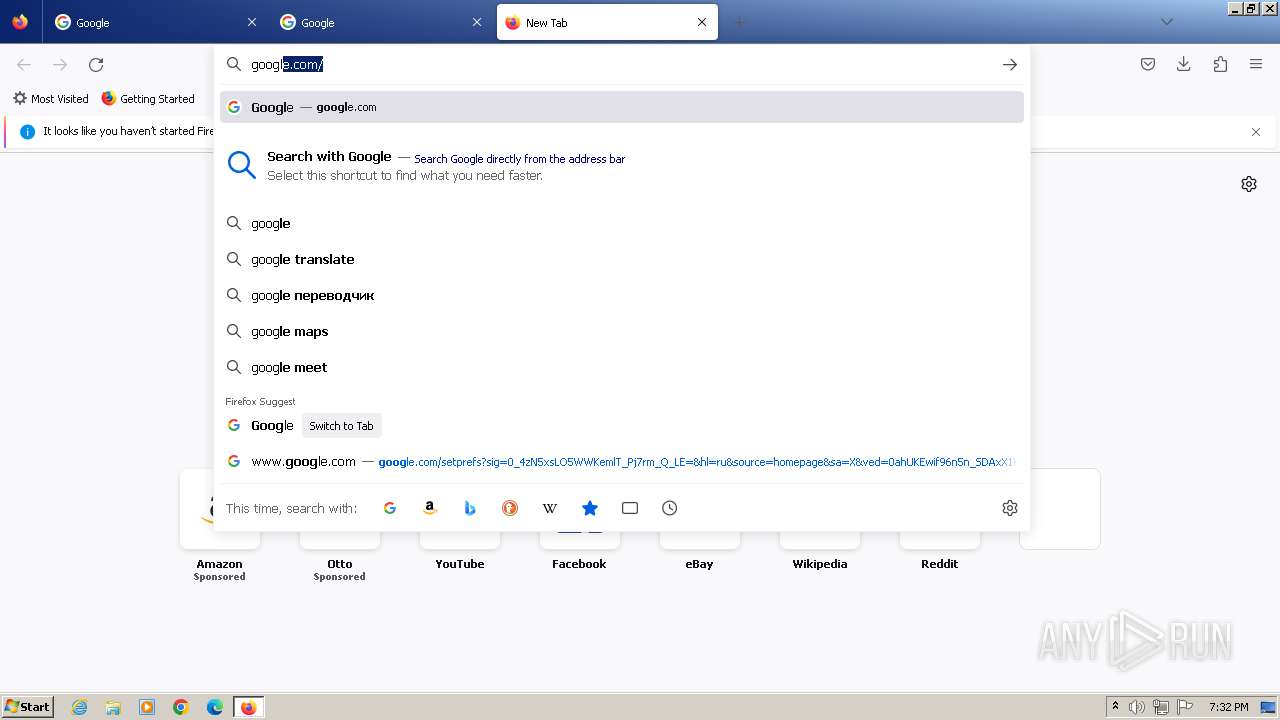Close the first Google tab
This screenshot has height=720, width=1280.
(252, 22)
